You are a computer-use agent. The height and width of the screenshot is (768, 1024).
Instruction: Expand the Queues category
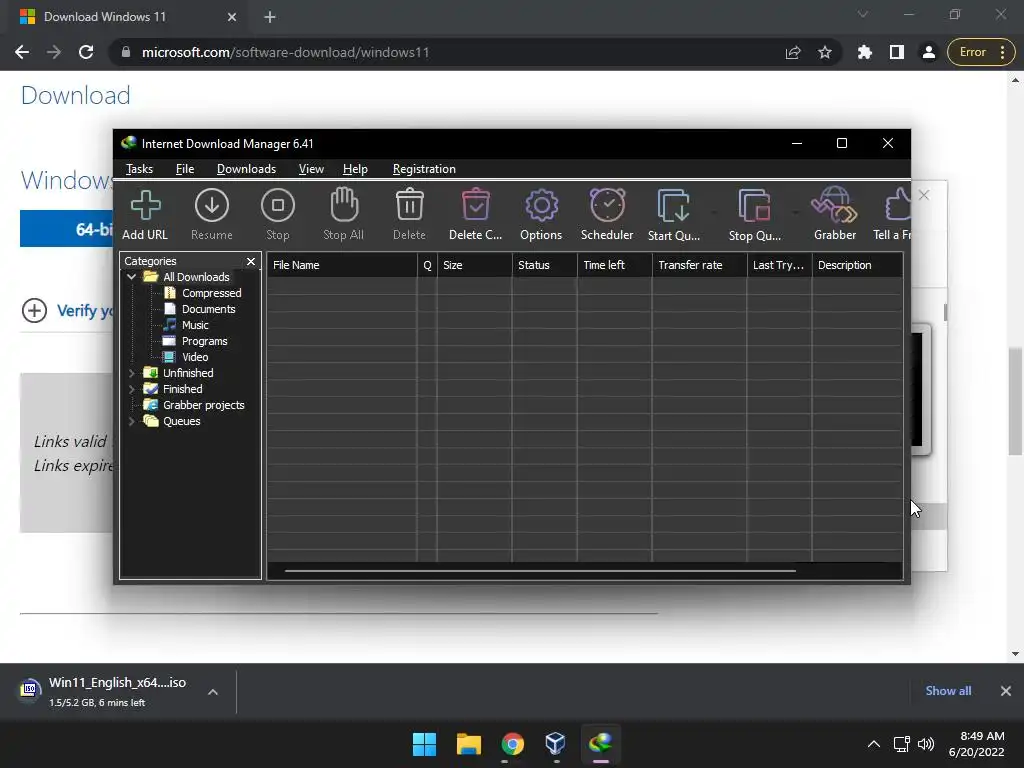(x=131, y=421)
